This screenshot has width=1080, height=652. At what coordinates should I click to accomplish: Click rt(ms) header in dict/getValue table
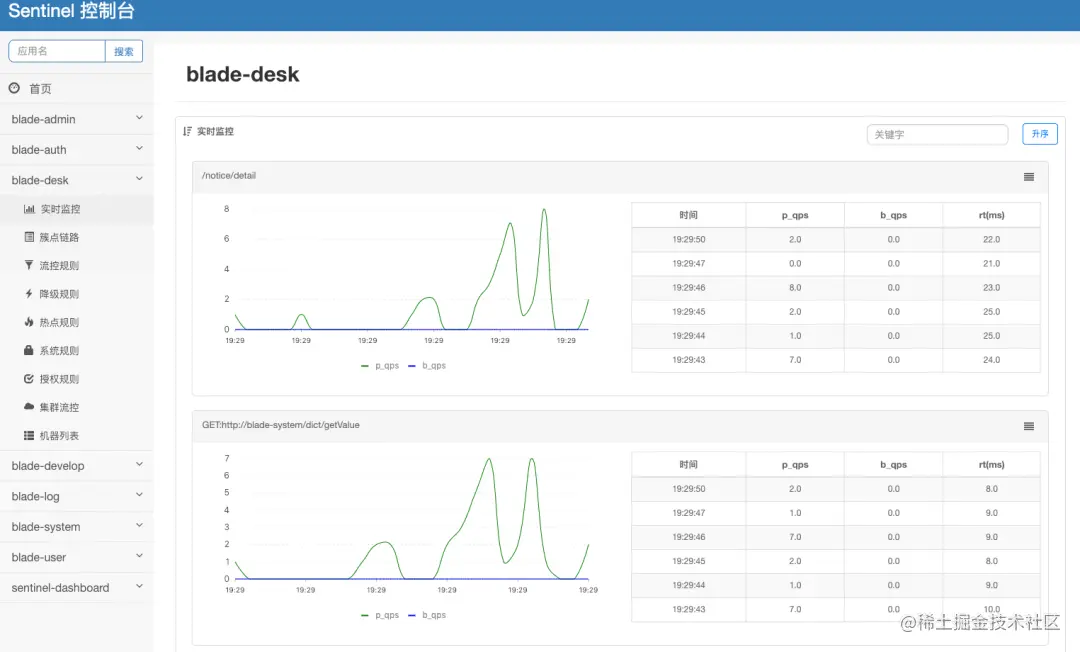[x=991, y=465]
